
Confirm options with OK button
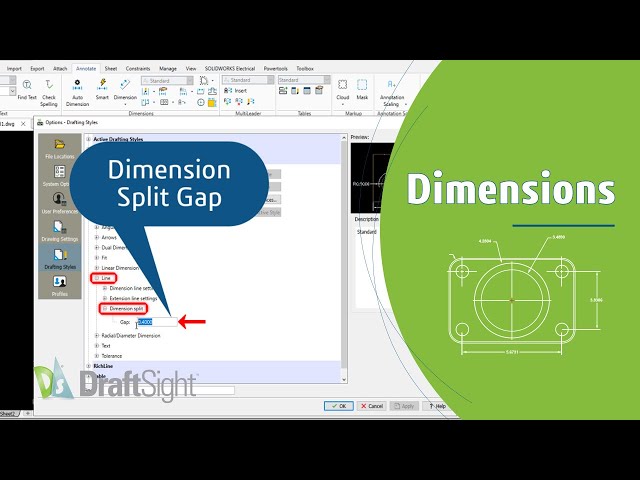pos(339,406)
